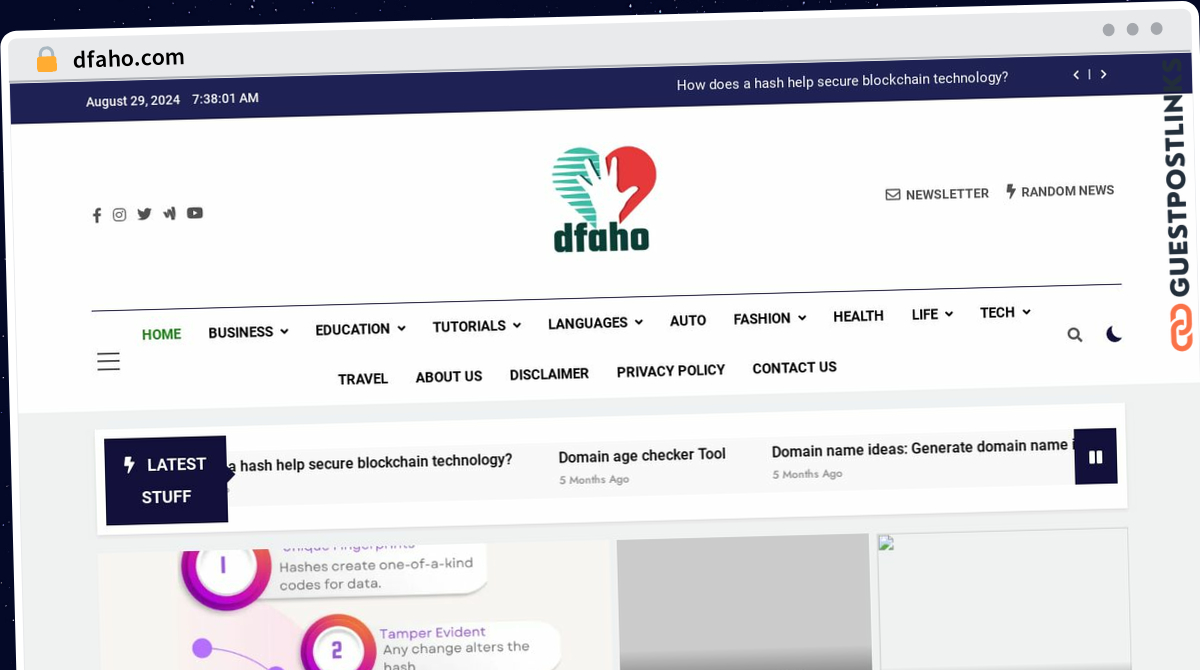This screenshot has height=670, width=1200.
Task: Expand the Business dropdown menu
Action: (x=248, y=332)
